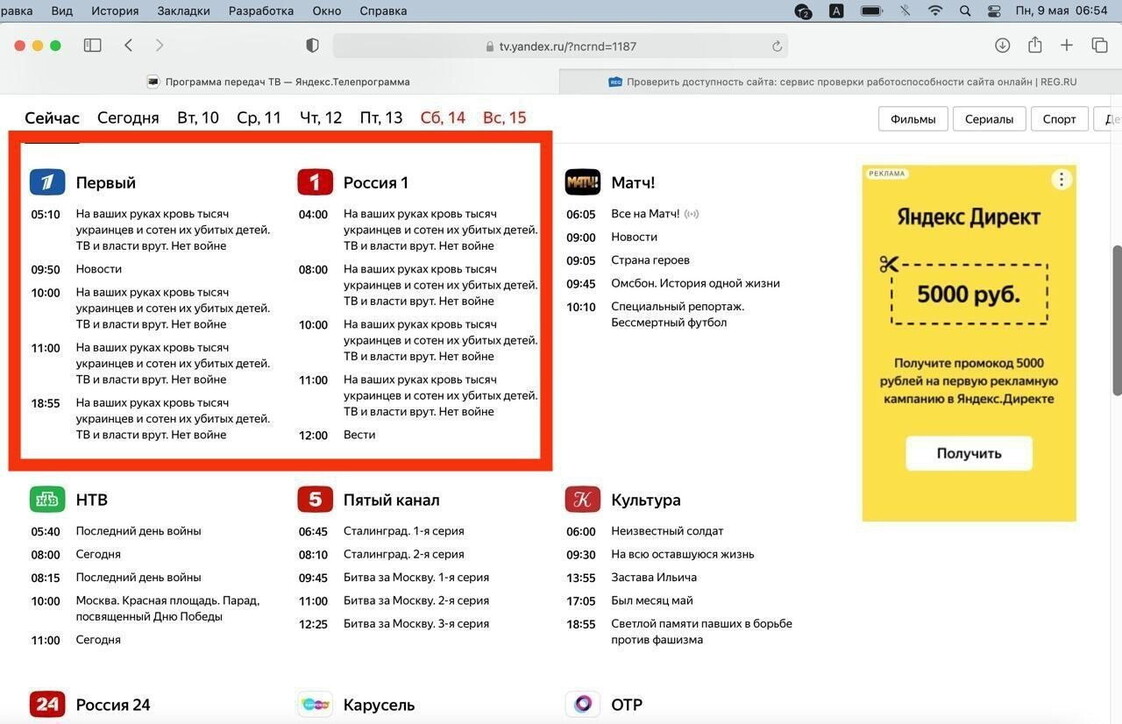Open the Россия 1 channel title link
The height and width of the screenshot is (724, 1122).
pos(376,182)
